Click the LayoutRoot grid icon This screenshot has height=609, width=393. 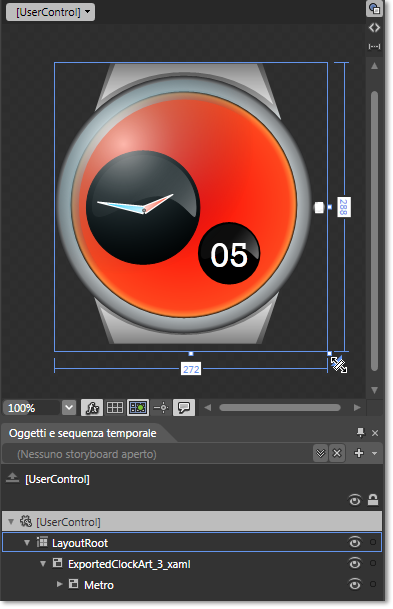[42, 542]
